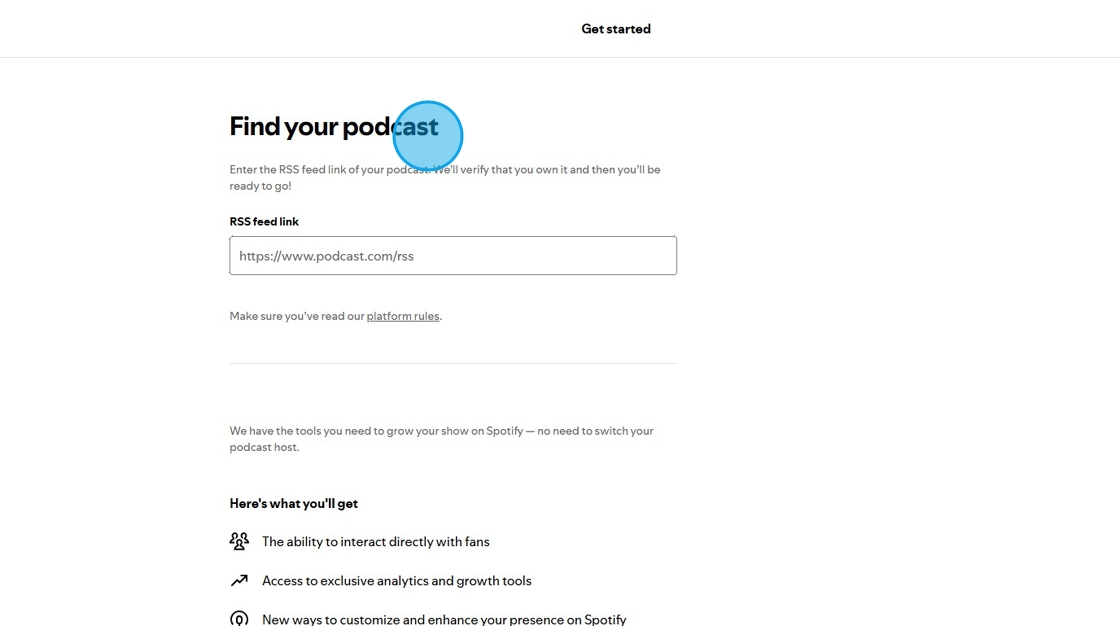1120x626 pixels.
Task: Click the Get started header title
Action: [616, 29]
